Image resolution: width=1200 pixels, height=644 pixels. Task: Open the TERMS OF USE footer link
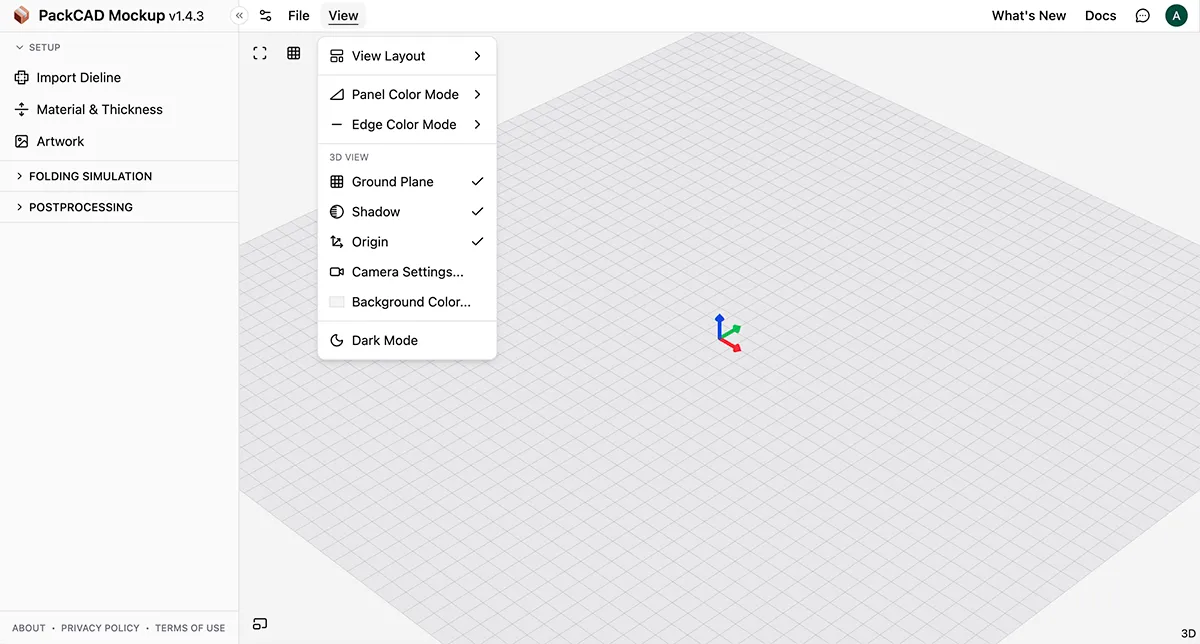(x=190, y=628)
